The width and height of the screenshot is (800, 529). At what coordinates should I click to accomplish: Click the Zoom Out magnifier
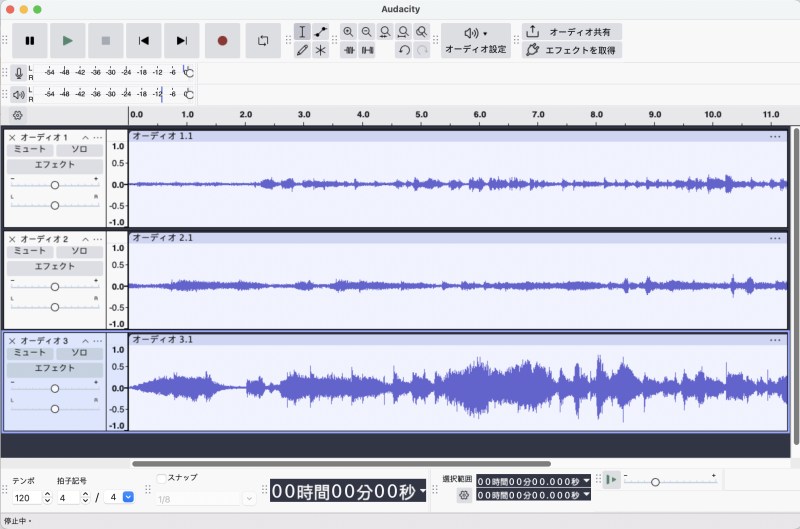coord(367,32)
